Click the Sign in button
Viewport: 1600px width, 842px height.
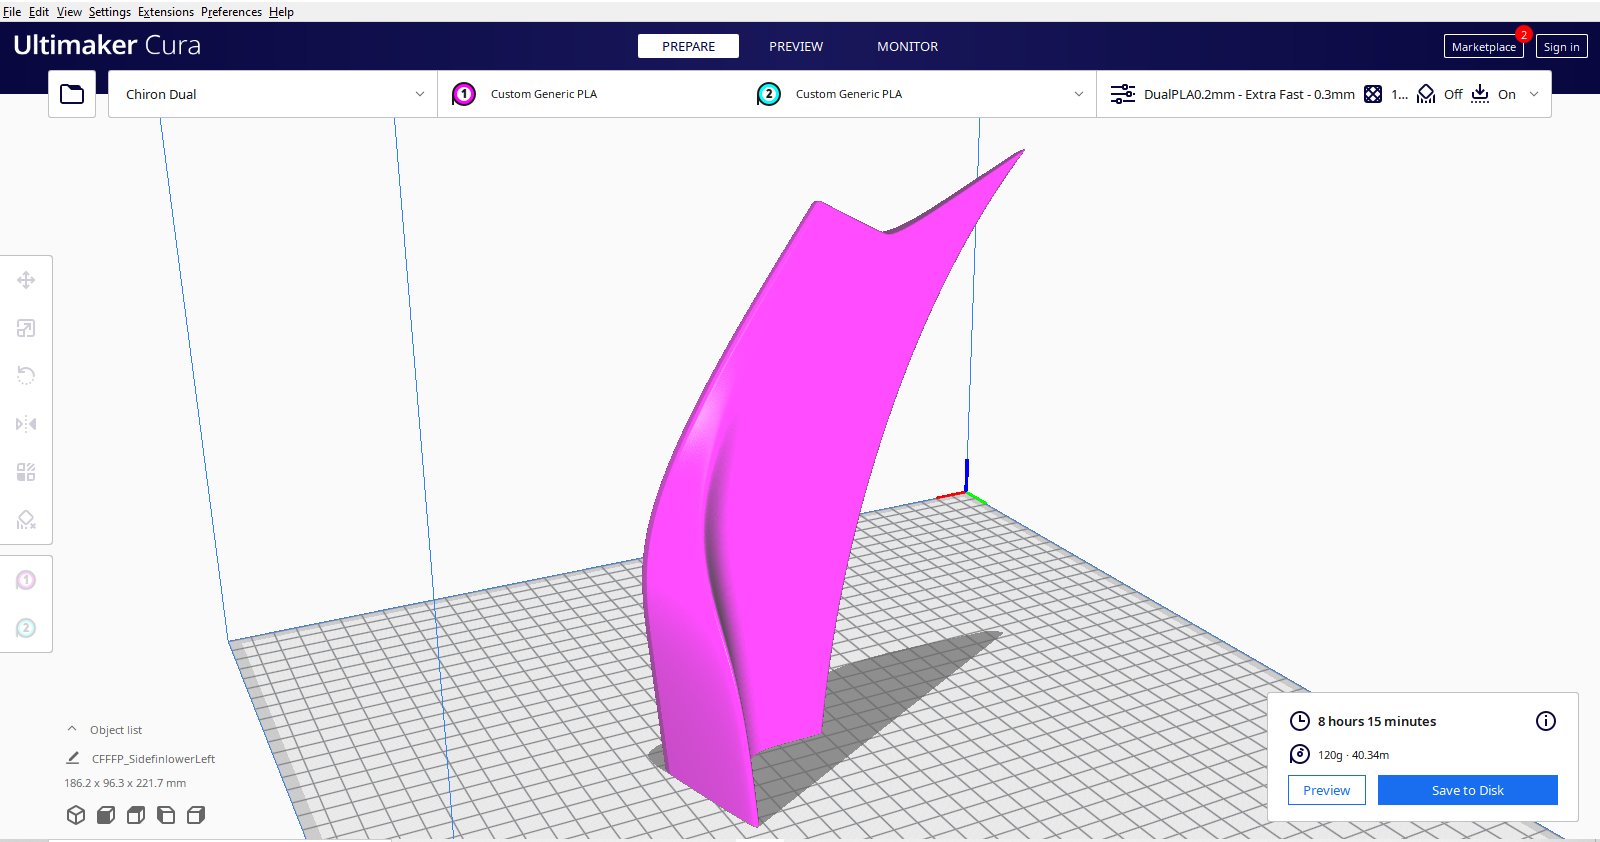click(1562, 47)
